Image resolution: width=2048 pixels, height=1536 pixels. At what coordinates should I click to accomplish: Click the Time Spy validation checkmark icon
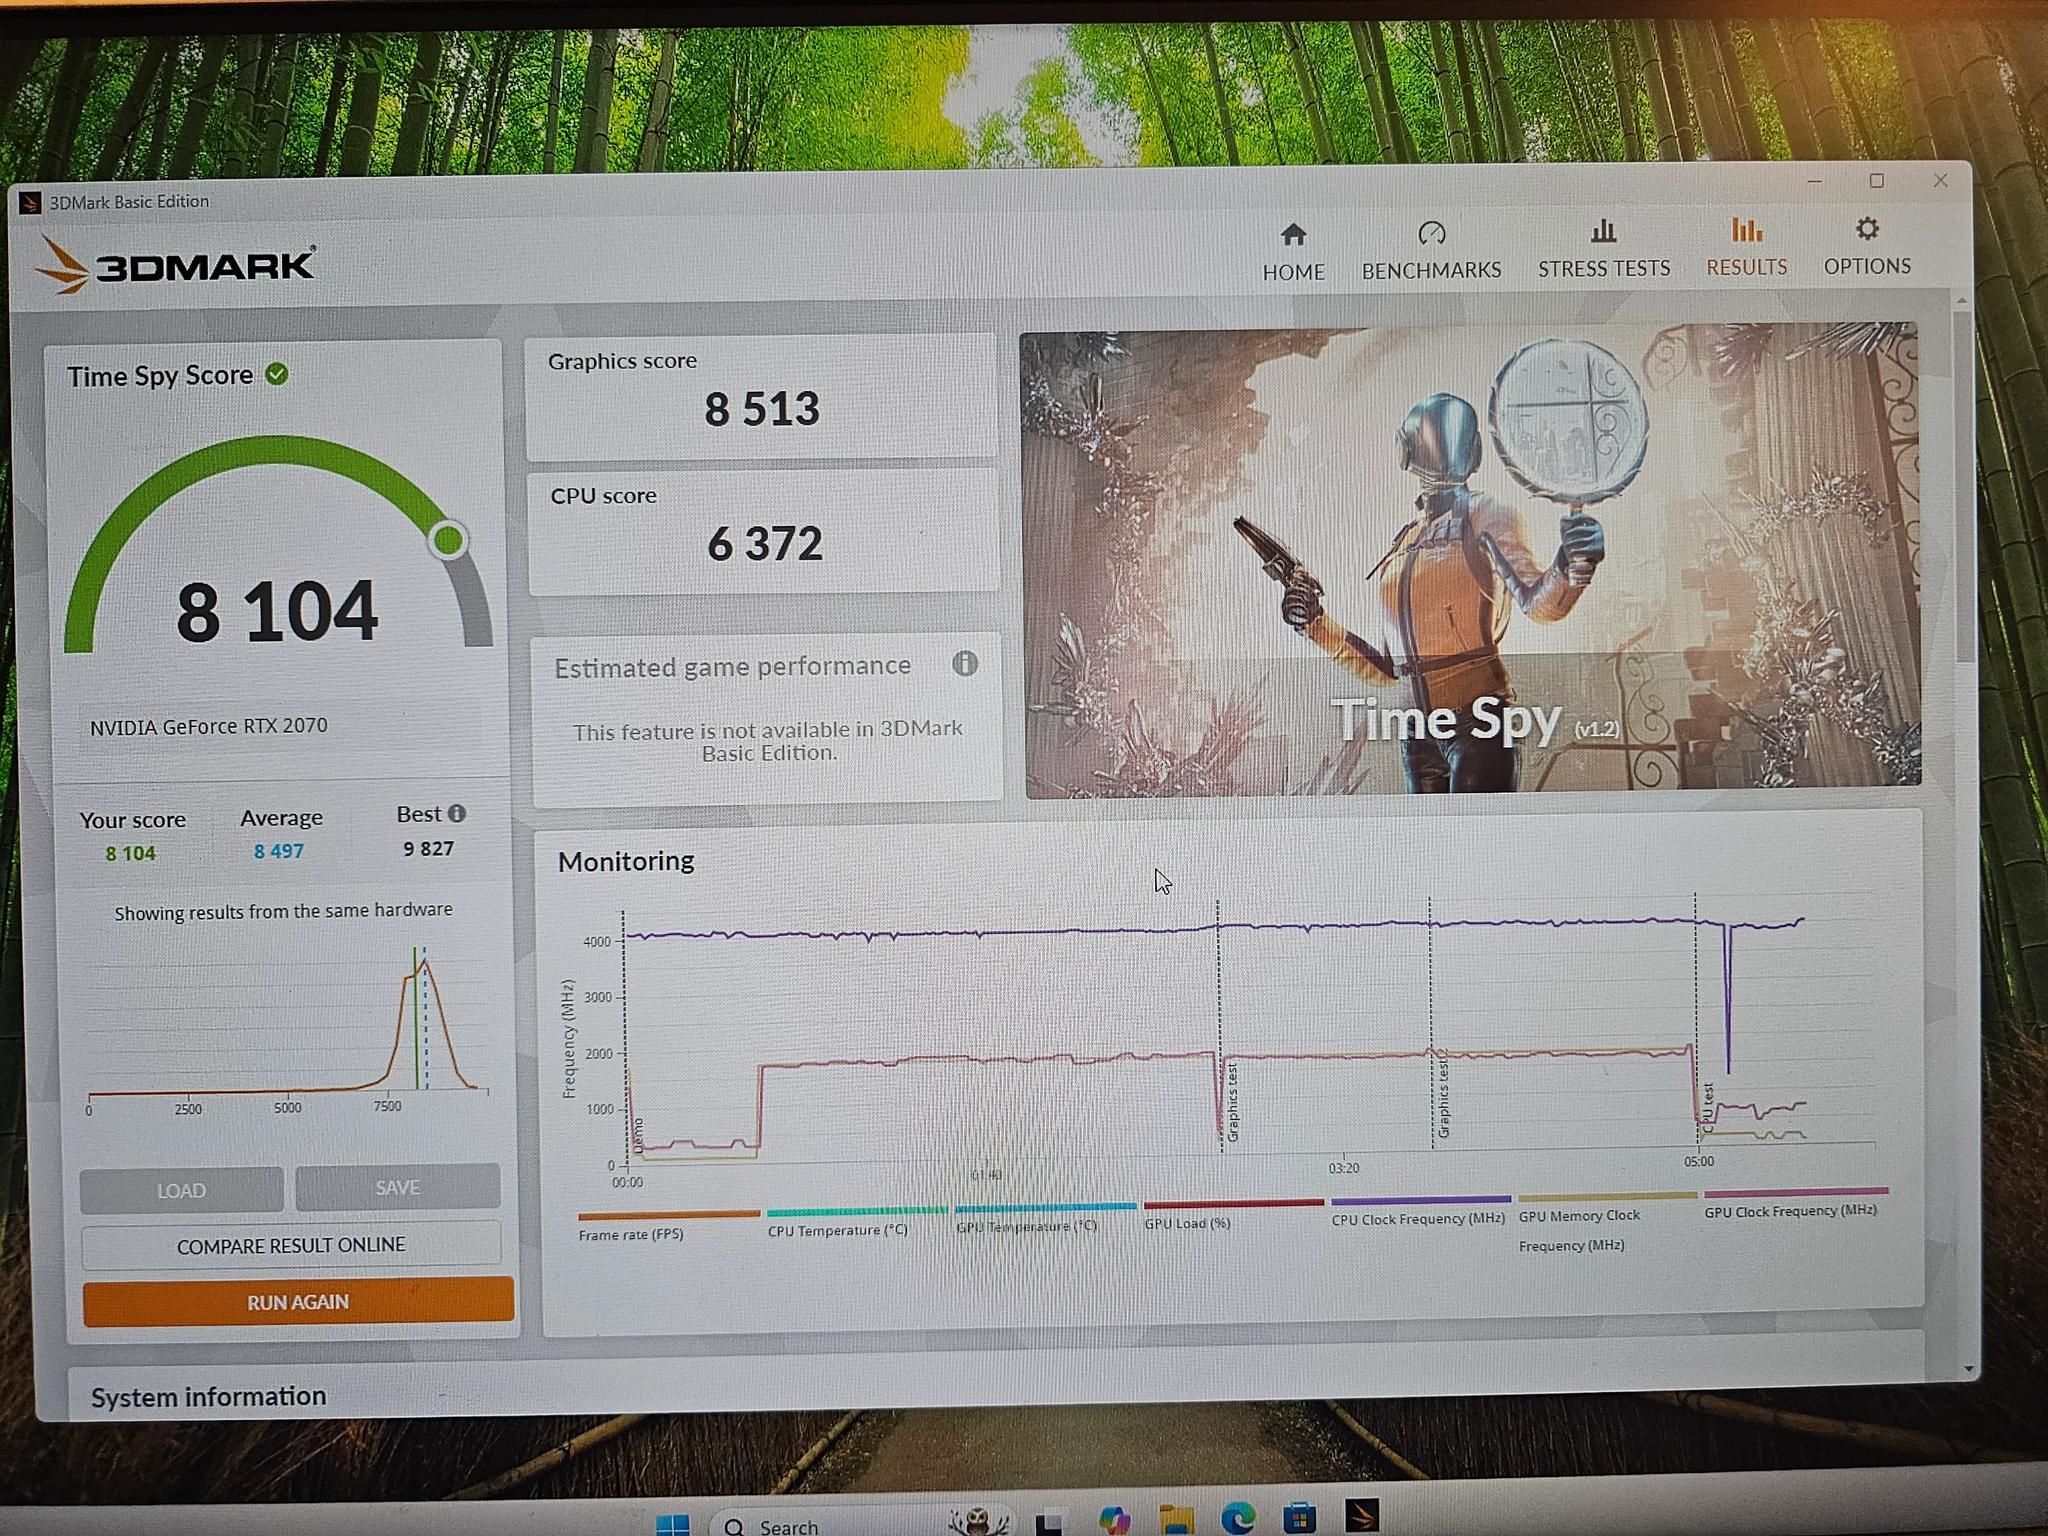pyautogui.click(x=277, y=374)
